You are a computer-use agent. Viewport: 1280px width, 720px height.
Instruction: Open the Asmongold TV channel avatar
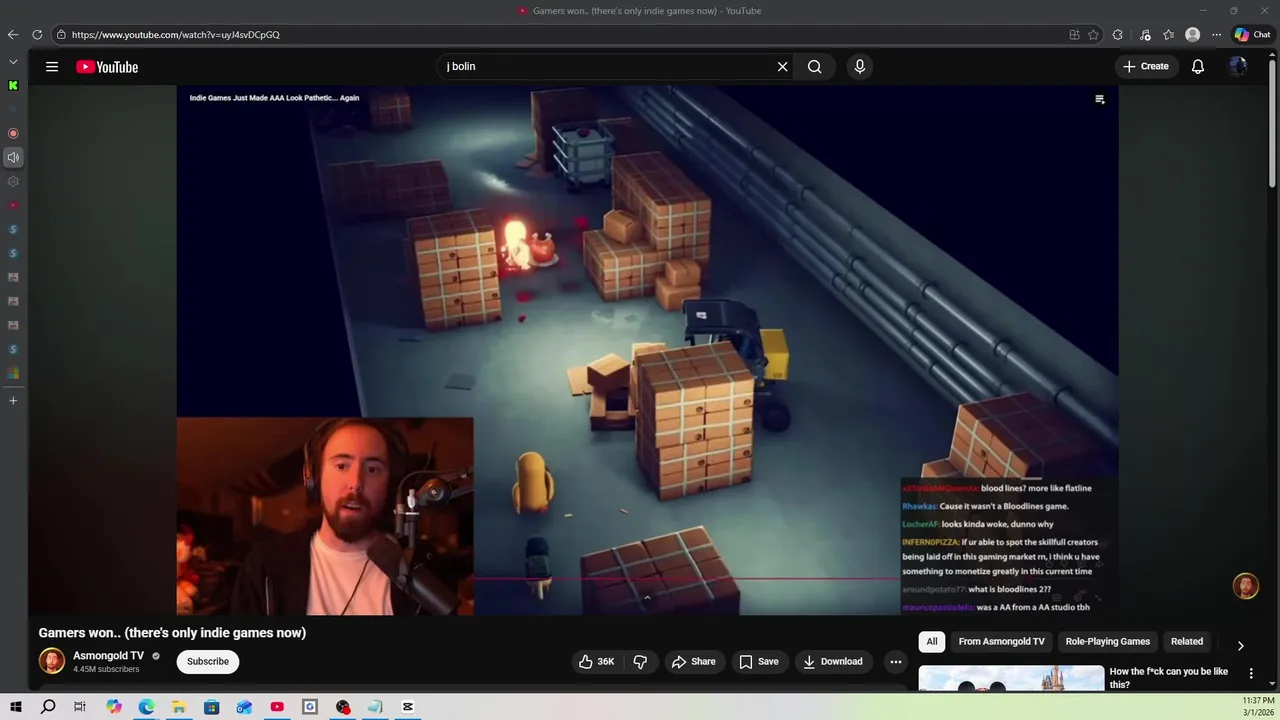[x=52, y=661]
